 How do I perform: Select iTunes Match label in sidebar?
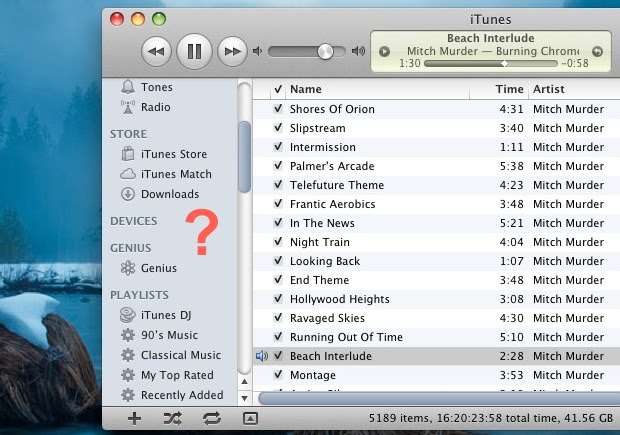(176, 174)
